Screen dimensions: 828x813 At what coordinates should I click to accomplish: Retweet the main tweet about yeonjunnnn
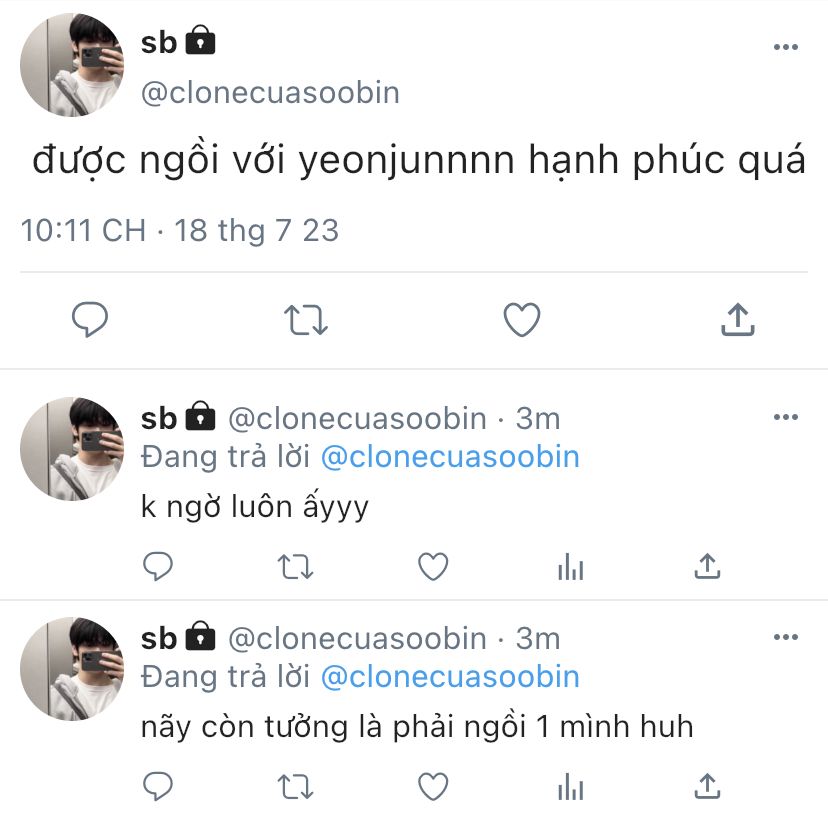(306, 320)
